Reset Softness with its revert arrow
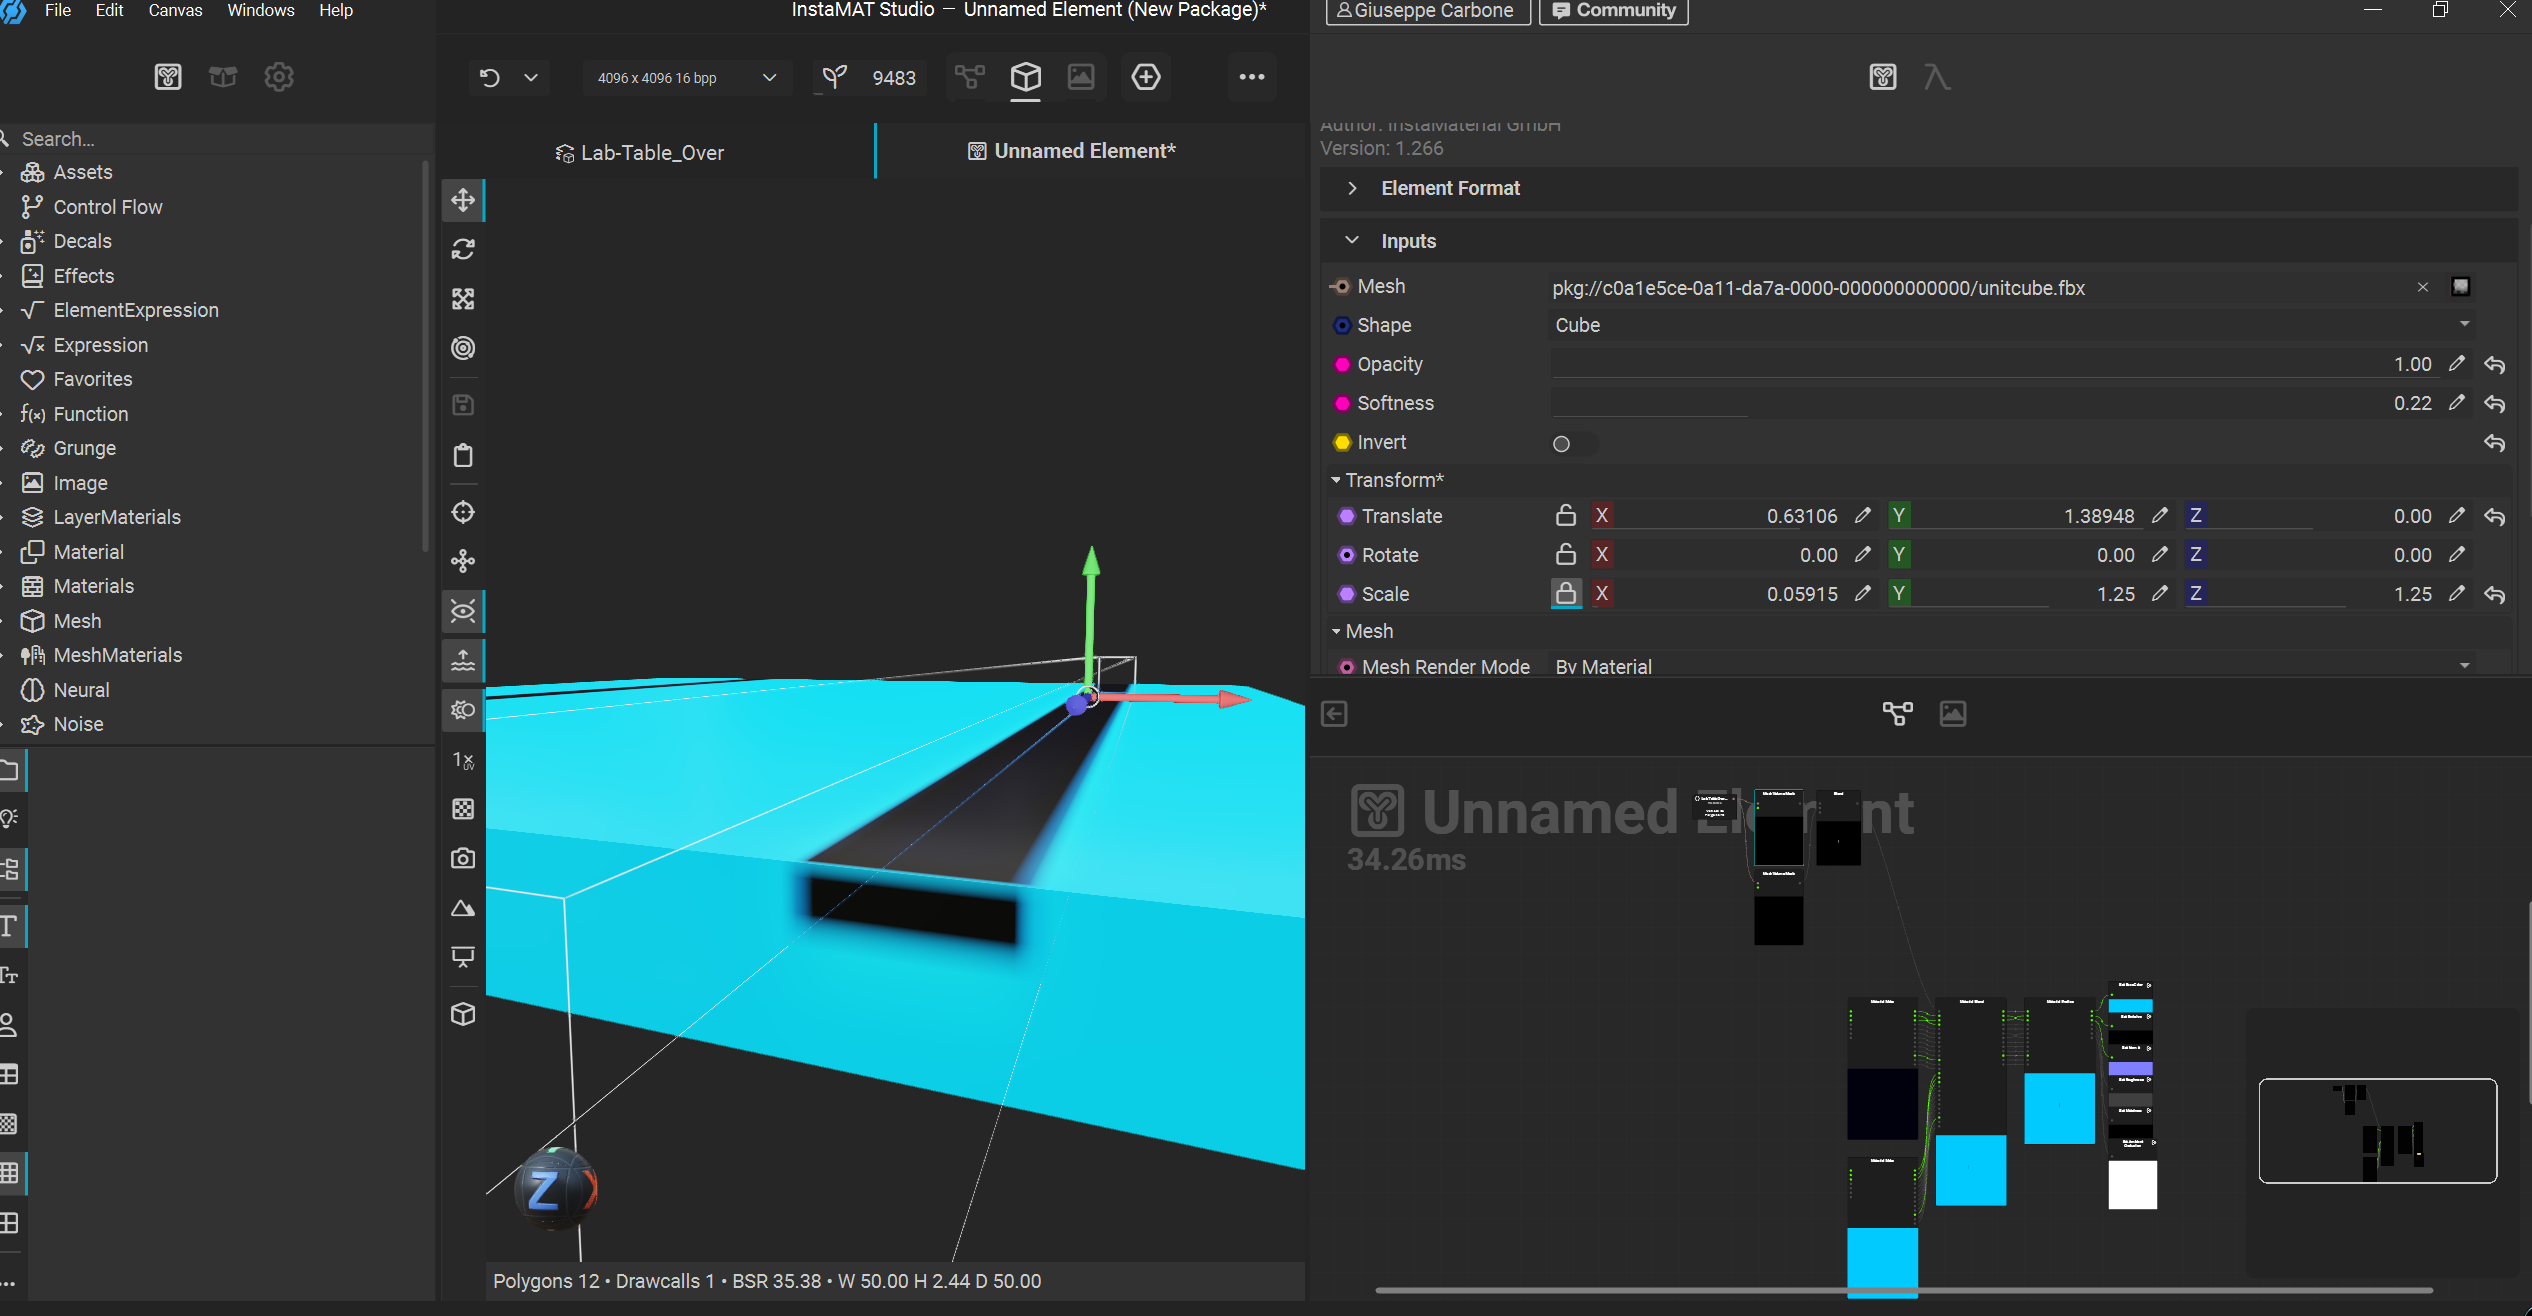 click(2495, 404)
